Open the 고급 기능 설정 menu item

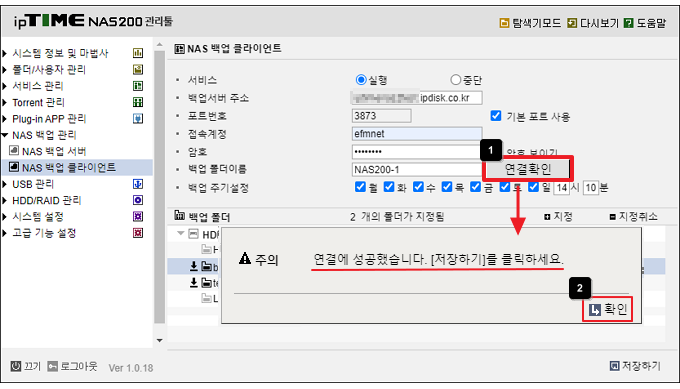pyautogui.click(x=44, y=233)
